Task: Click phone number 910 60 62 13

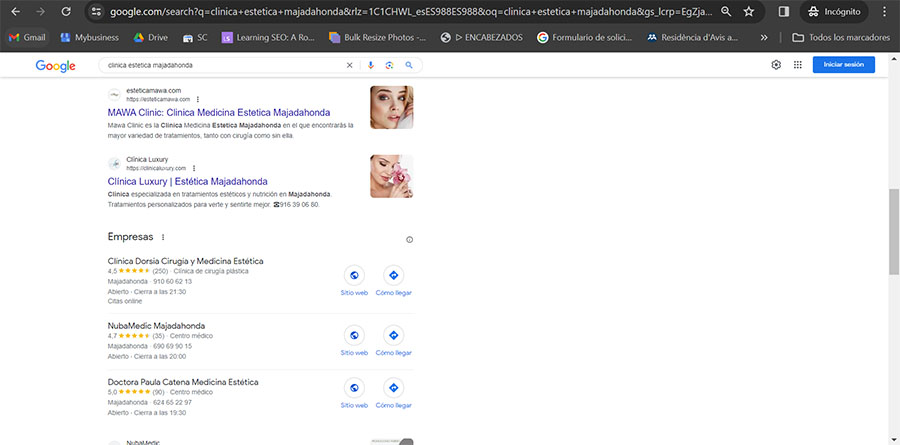Action: (172, 282)
